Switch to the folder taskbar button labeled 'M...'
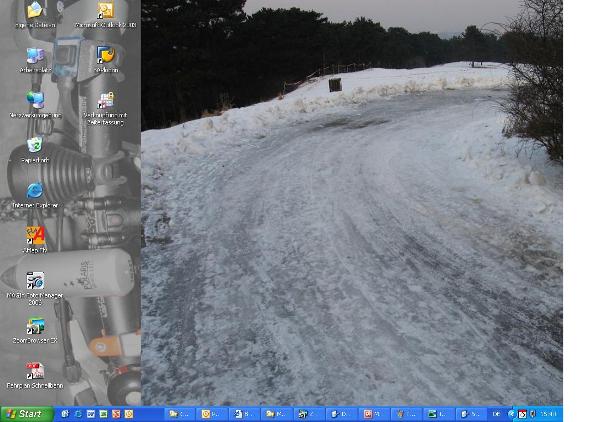The width and height of the screenshot is (612, 422). tap(278, 414)
